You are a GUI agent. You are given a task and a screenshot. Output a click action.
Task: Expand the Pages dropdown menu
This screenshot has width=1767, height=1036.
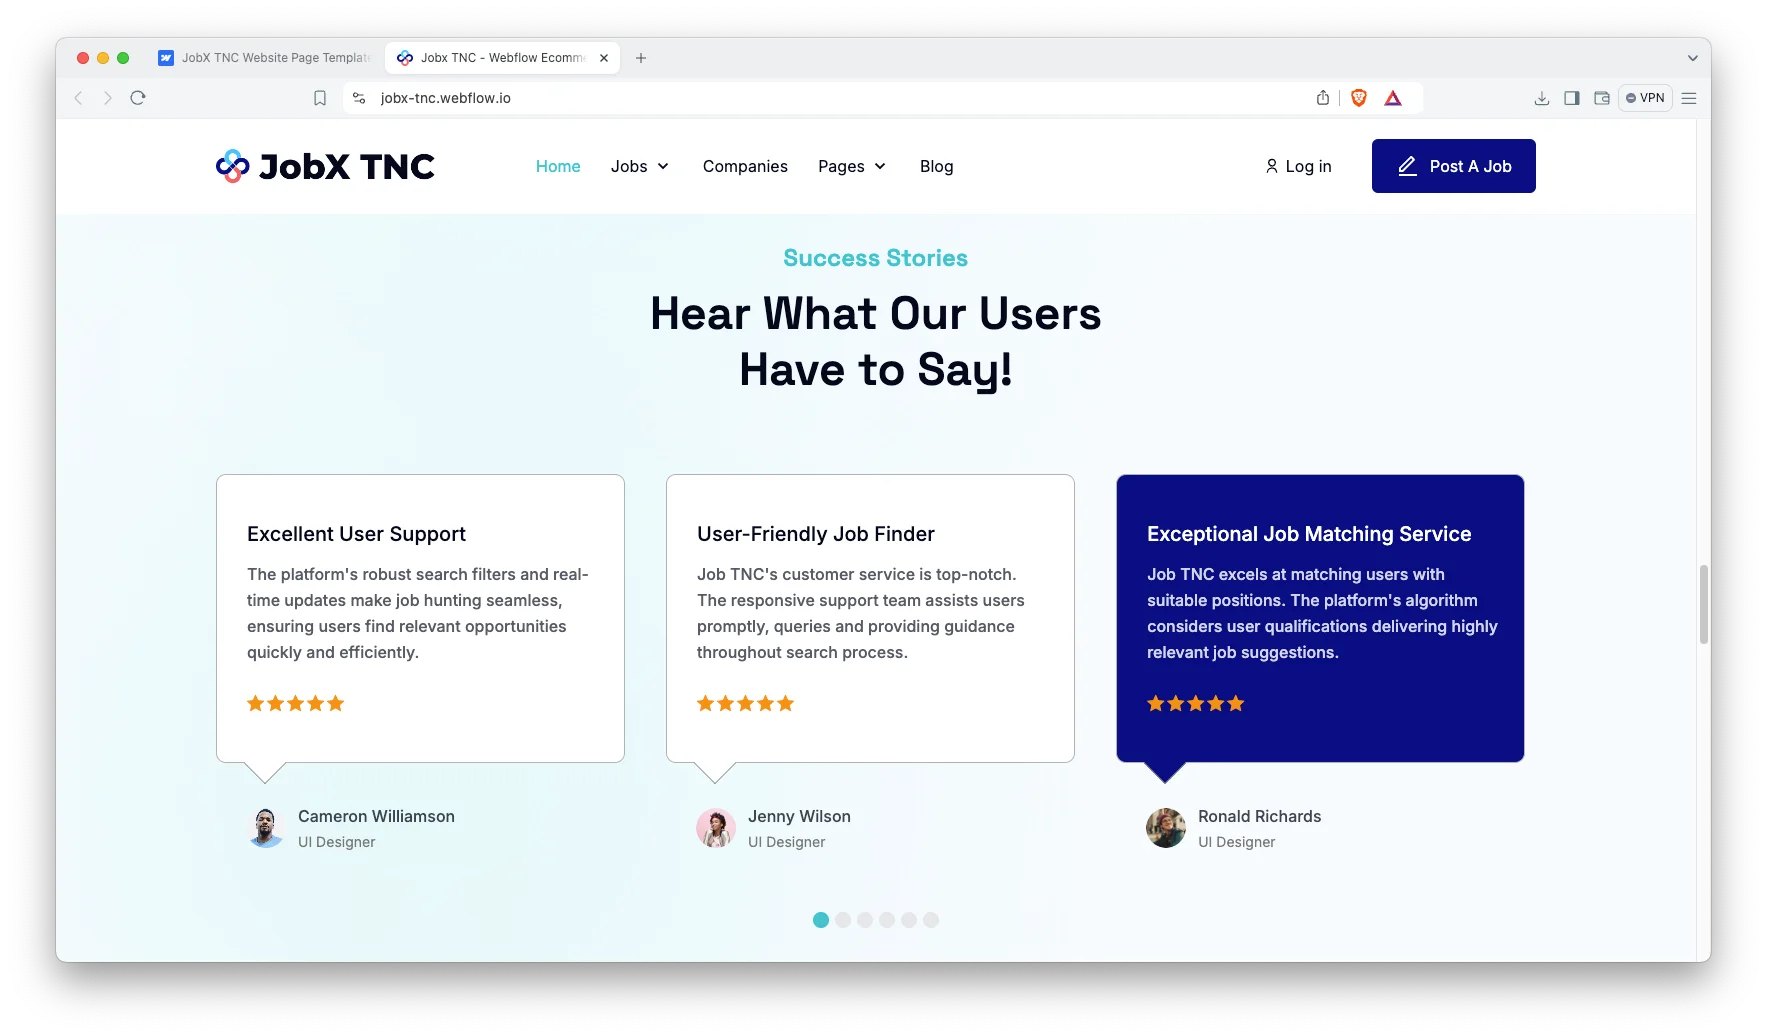(852, 166)
